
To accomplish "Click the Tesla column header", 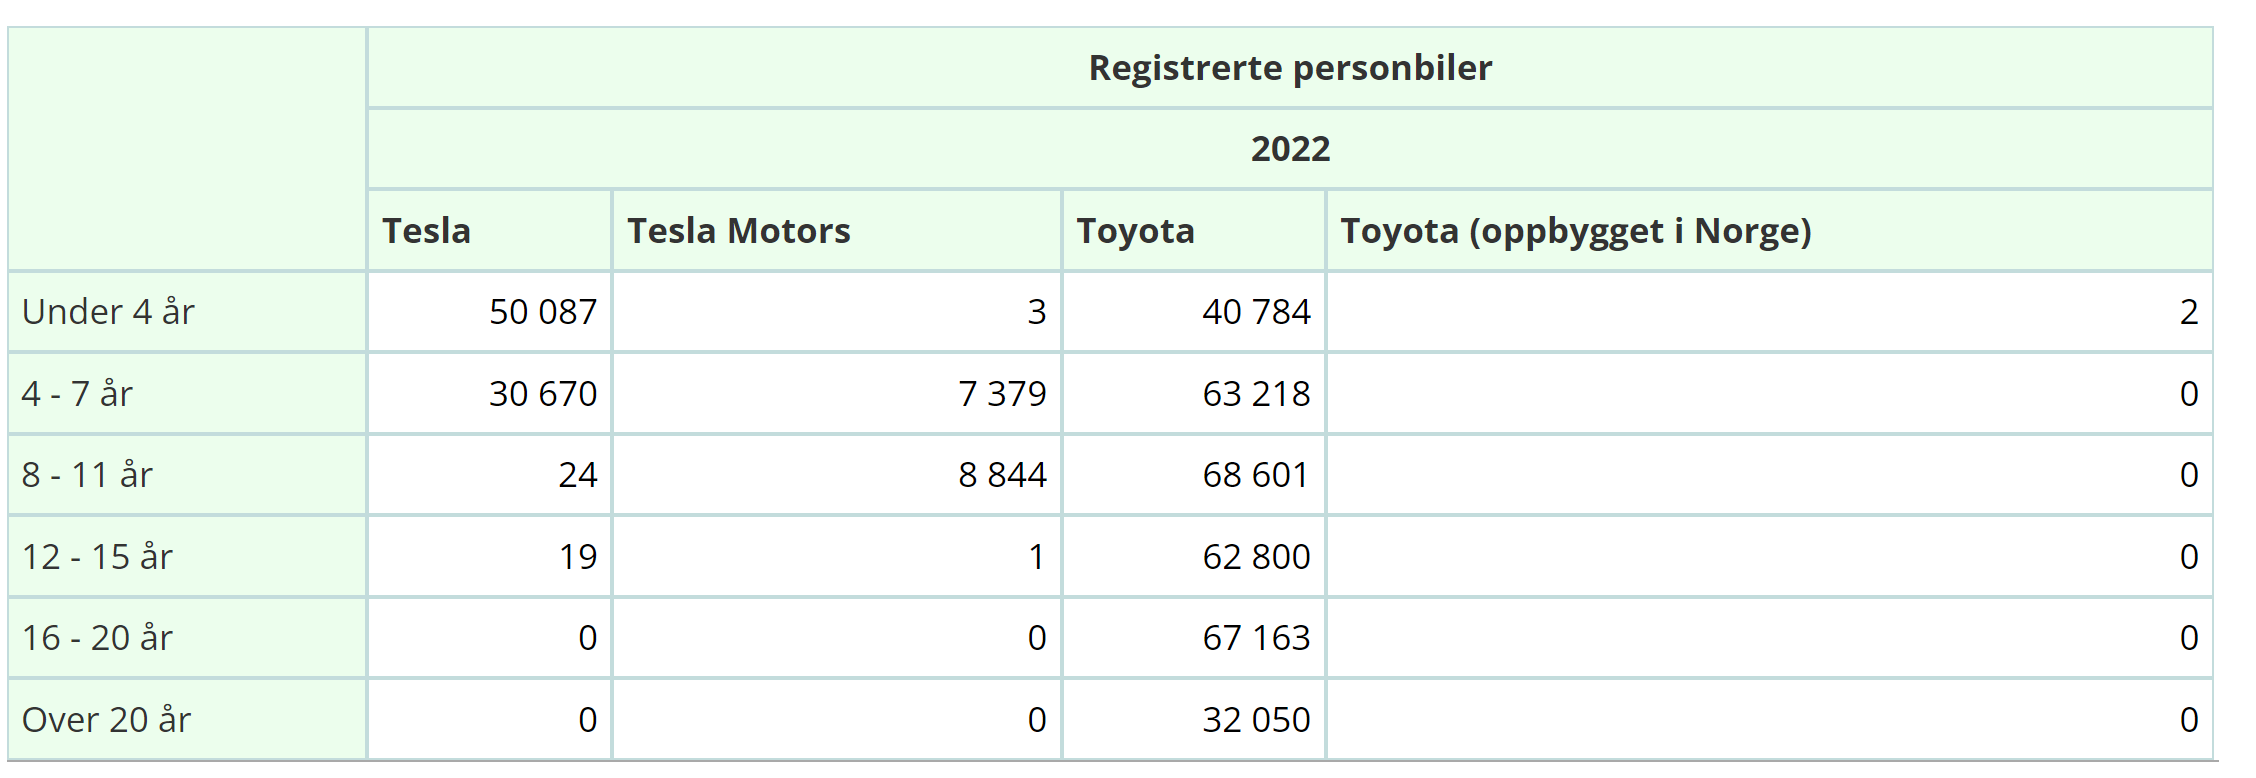I will (x=490, y=231).
